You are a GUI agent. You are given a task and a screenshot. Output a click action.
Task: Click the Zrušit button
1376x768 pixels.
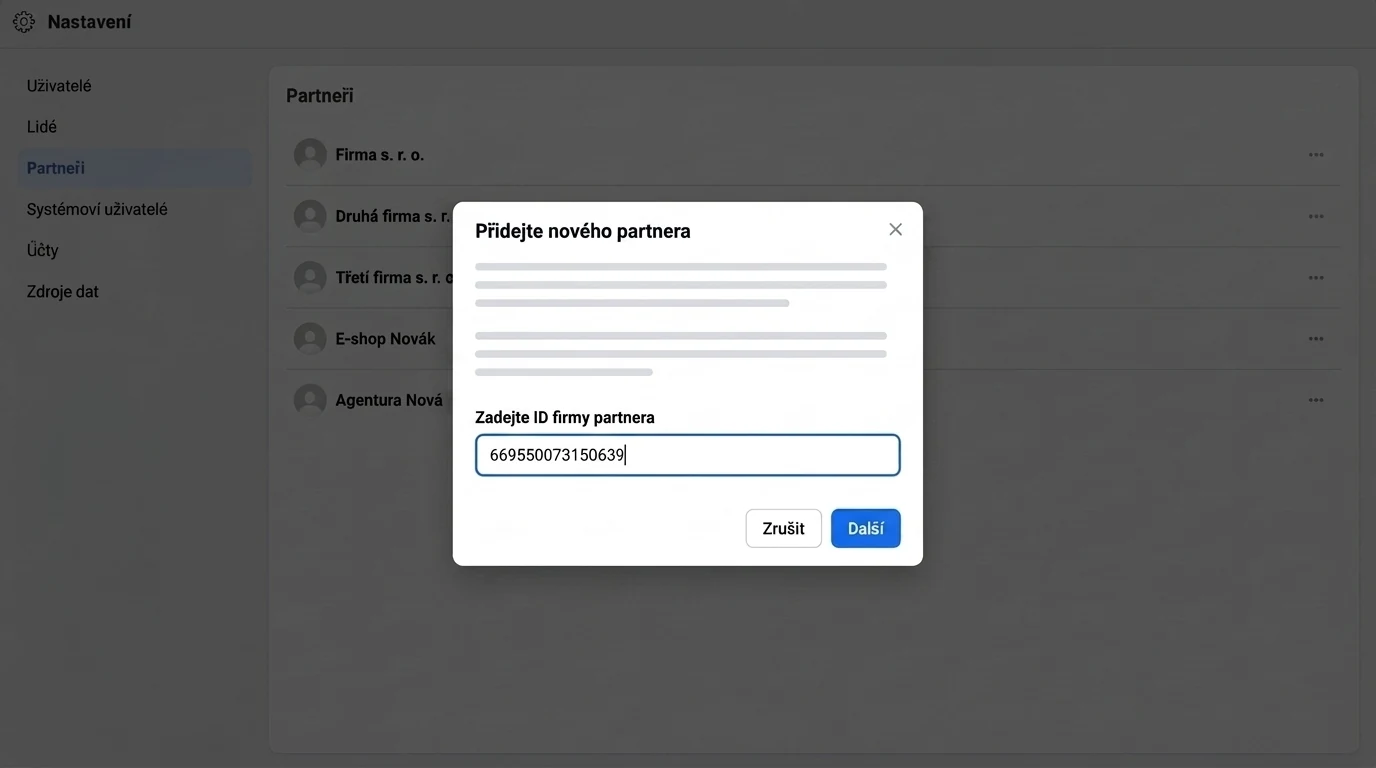[783, 529]
